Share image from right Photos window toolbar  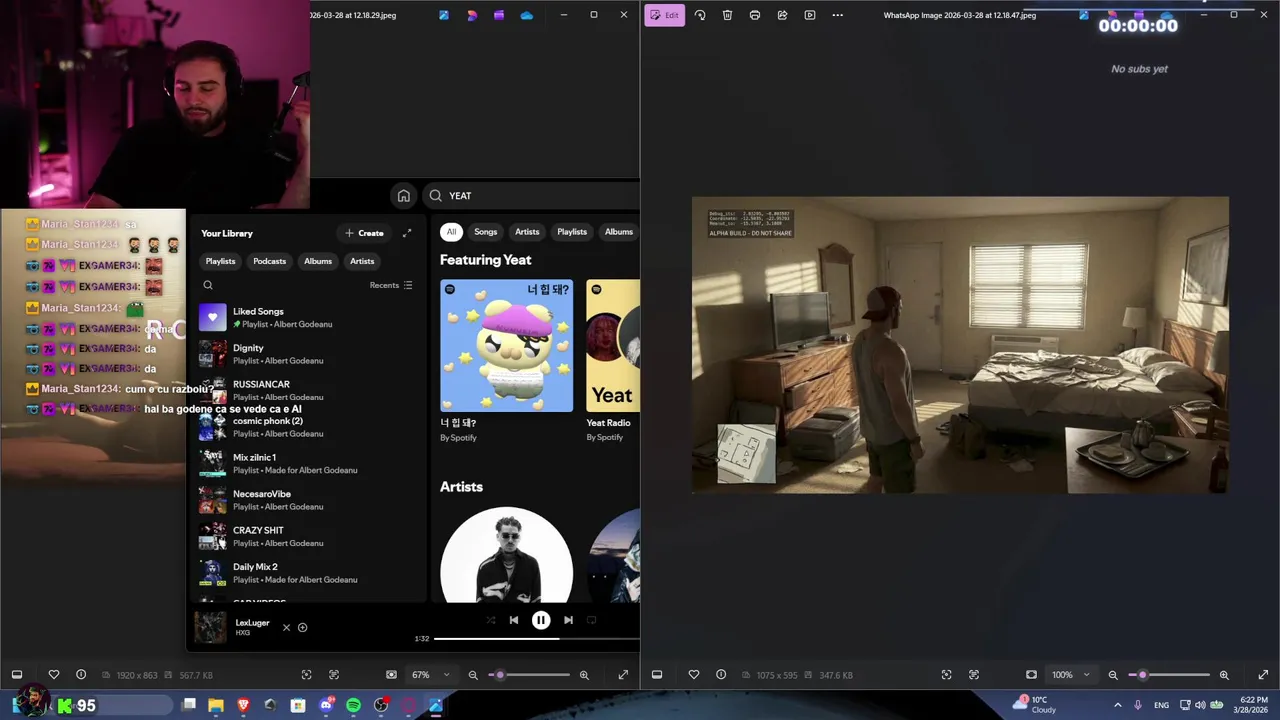point(782,15)
